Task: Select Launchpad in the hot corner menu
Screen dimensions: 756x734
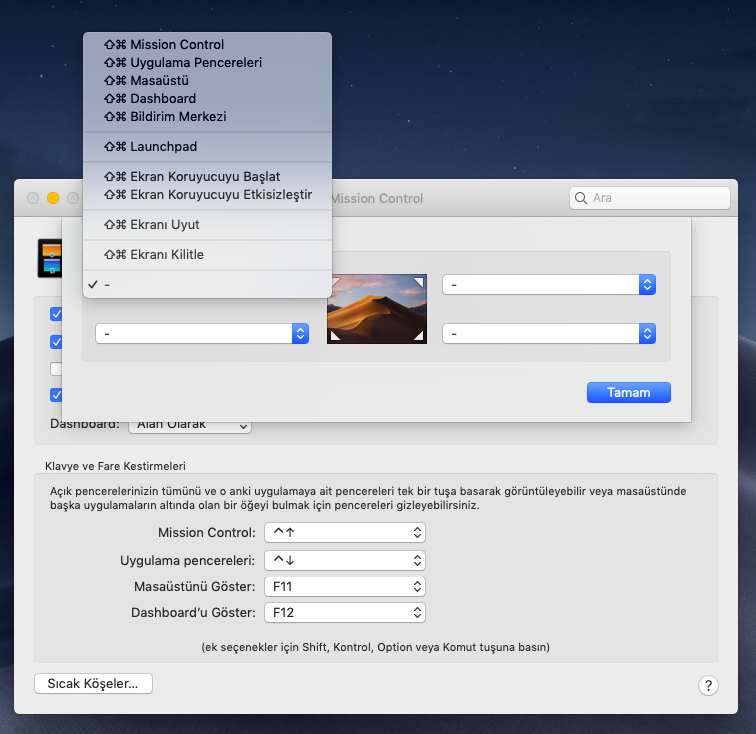Action: [x=163, y=147]
